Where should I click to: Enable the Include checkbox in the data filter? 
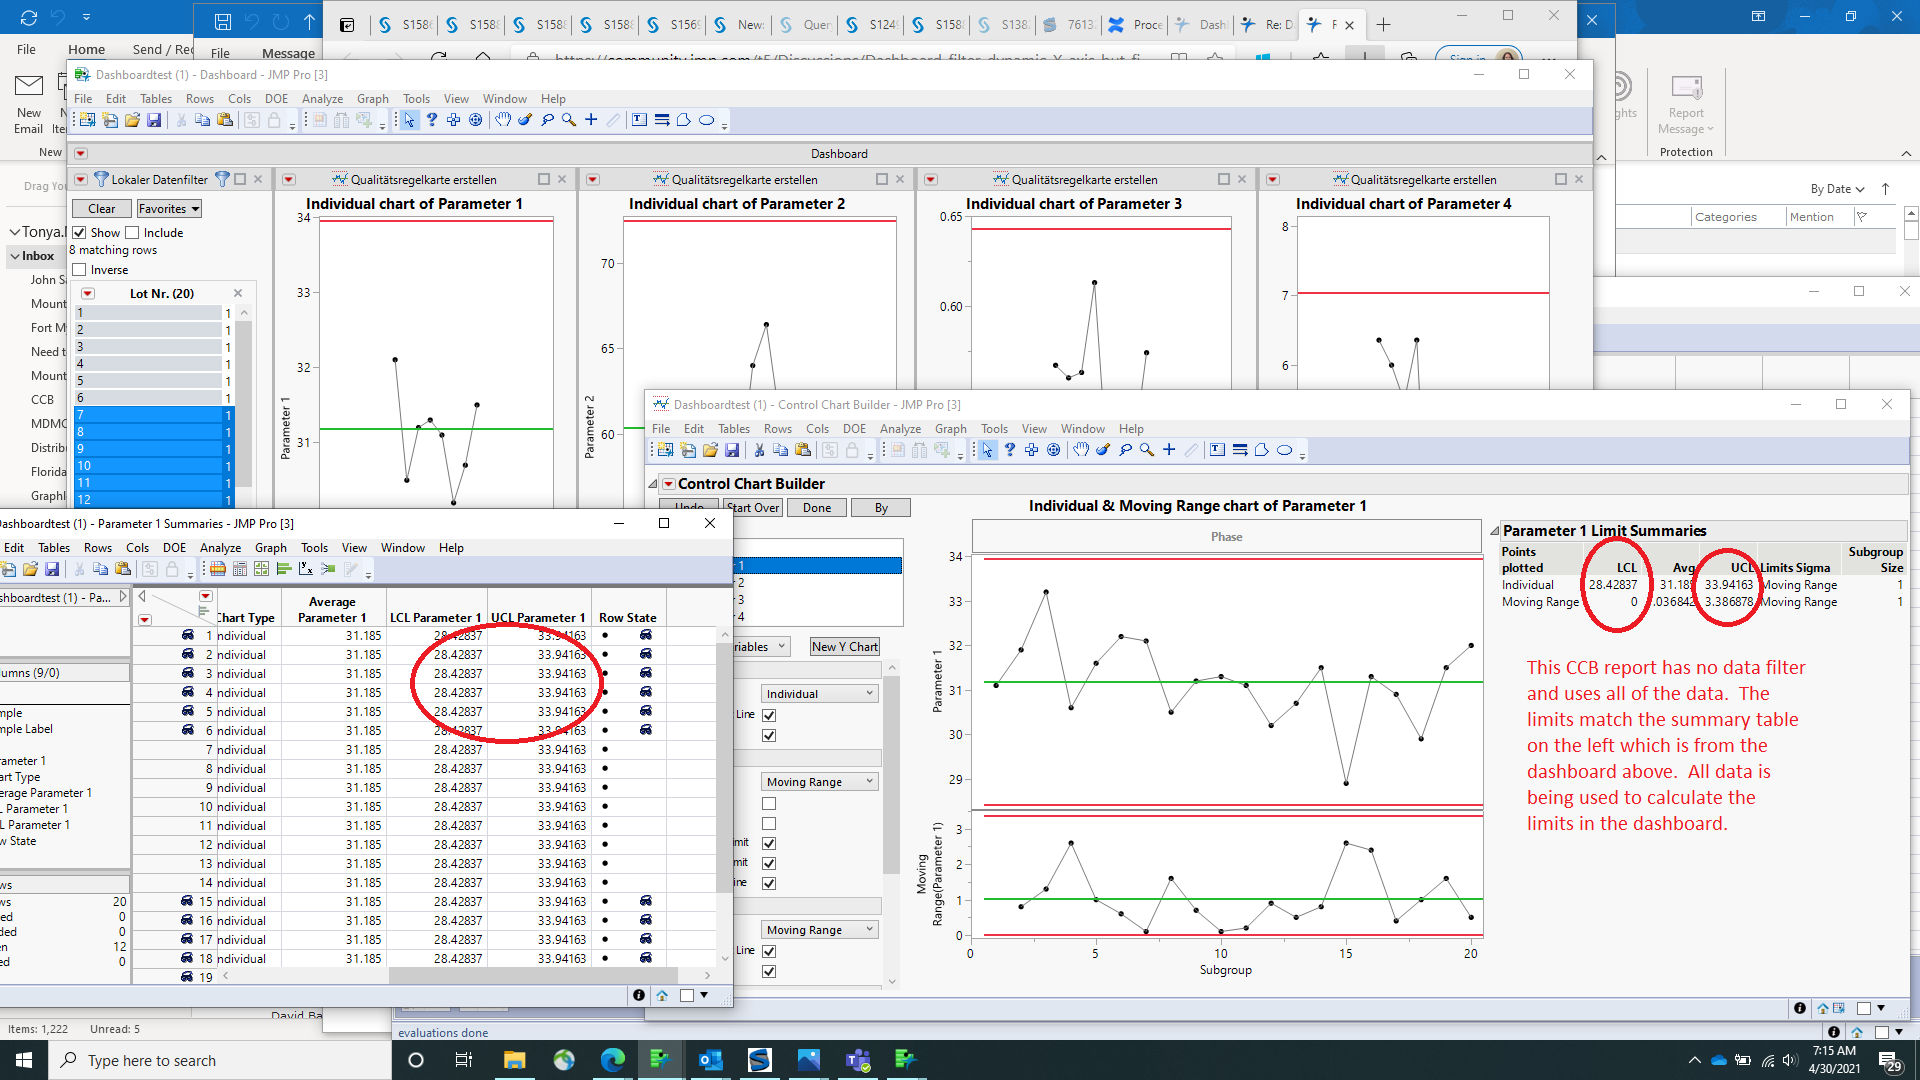pyautogui.click(x=132, y=232)
